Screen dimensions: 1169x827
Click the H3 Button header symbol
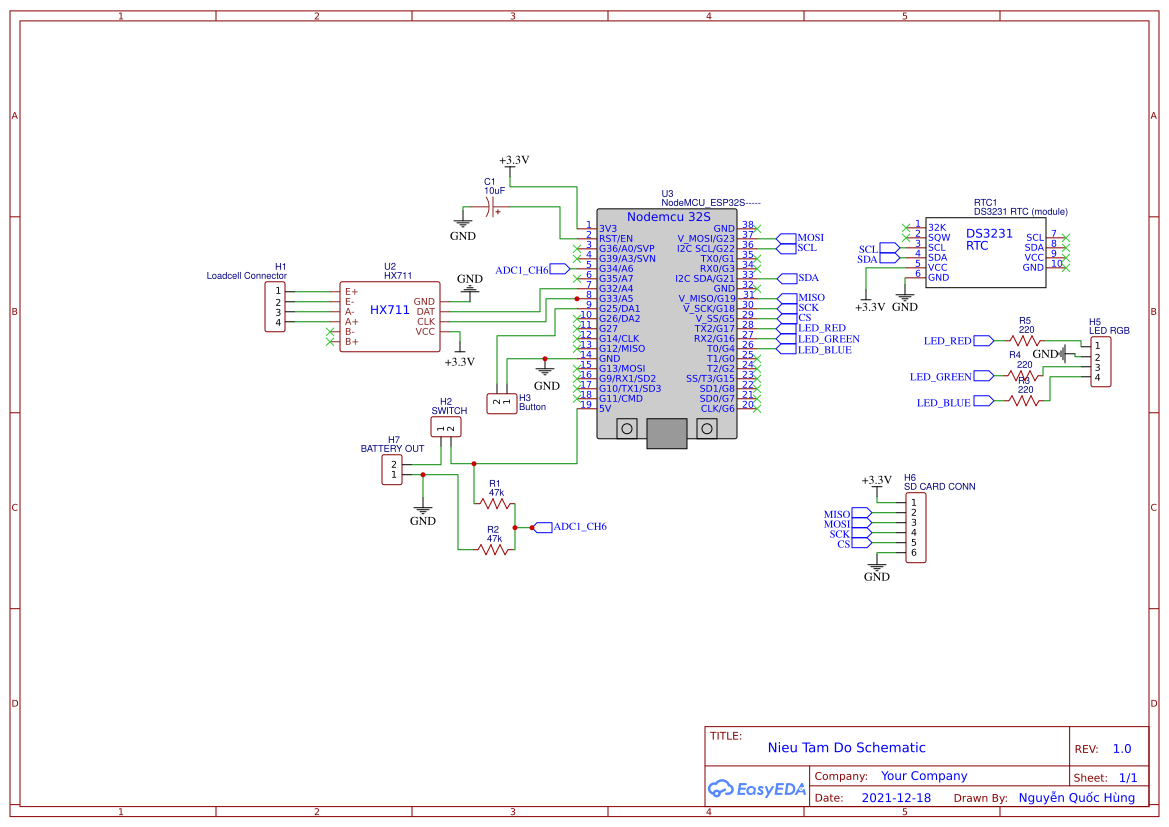click(502, 403)
